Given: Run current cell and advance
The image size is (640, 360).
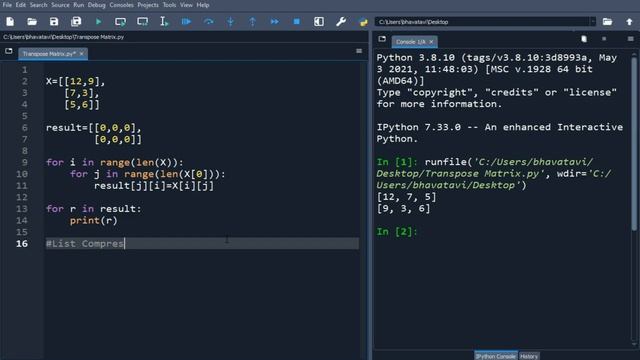Looking at the screenshot, I should 142,22.
